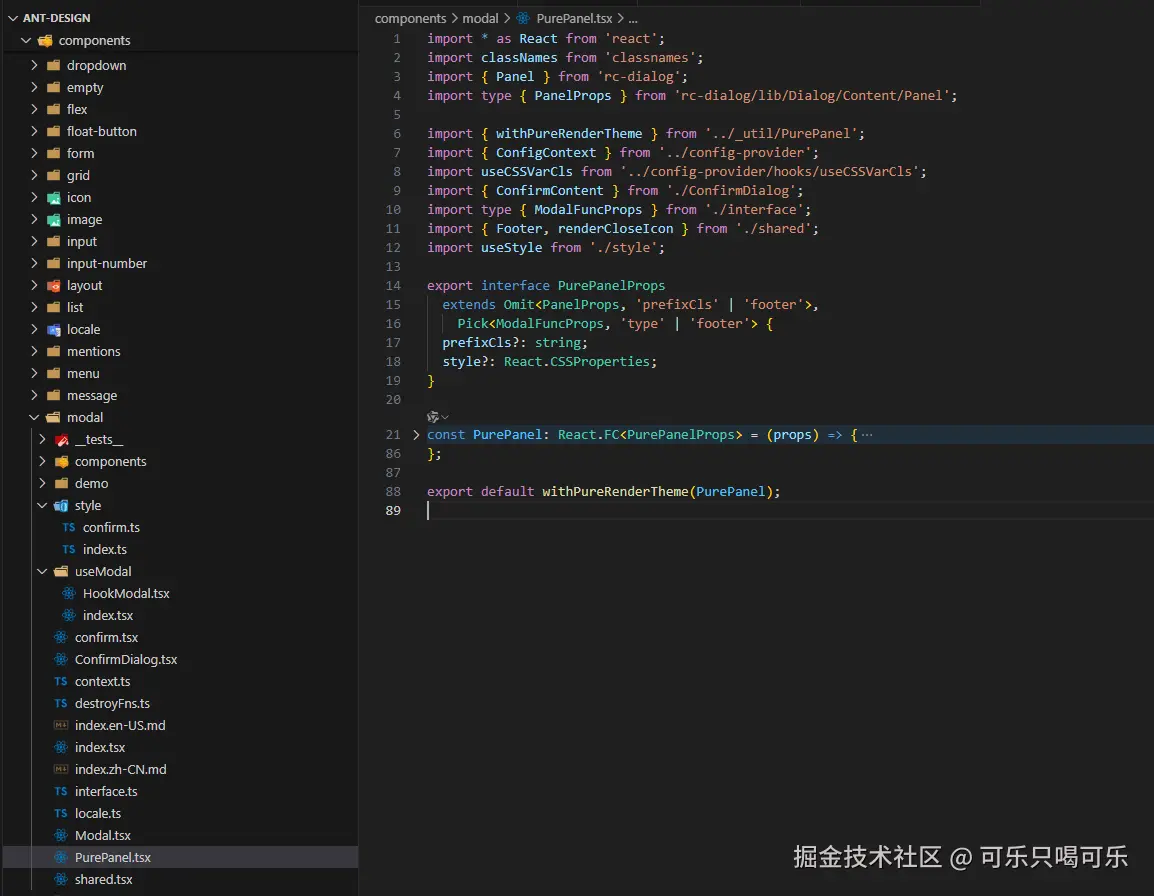Collapse the ANT-DESIGN root section chevron
Screen dimensions: 1154x896
pos(13,18)
